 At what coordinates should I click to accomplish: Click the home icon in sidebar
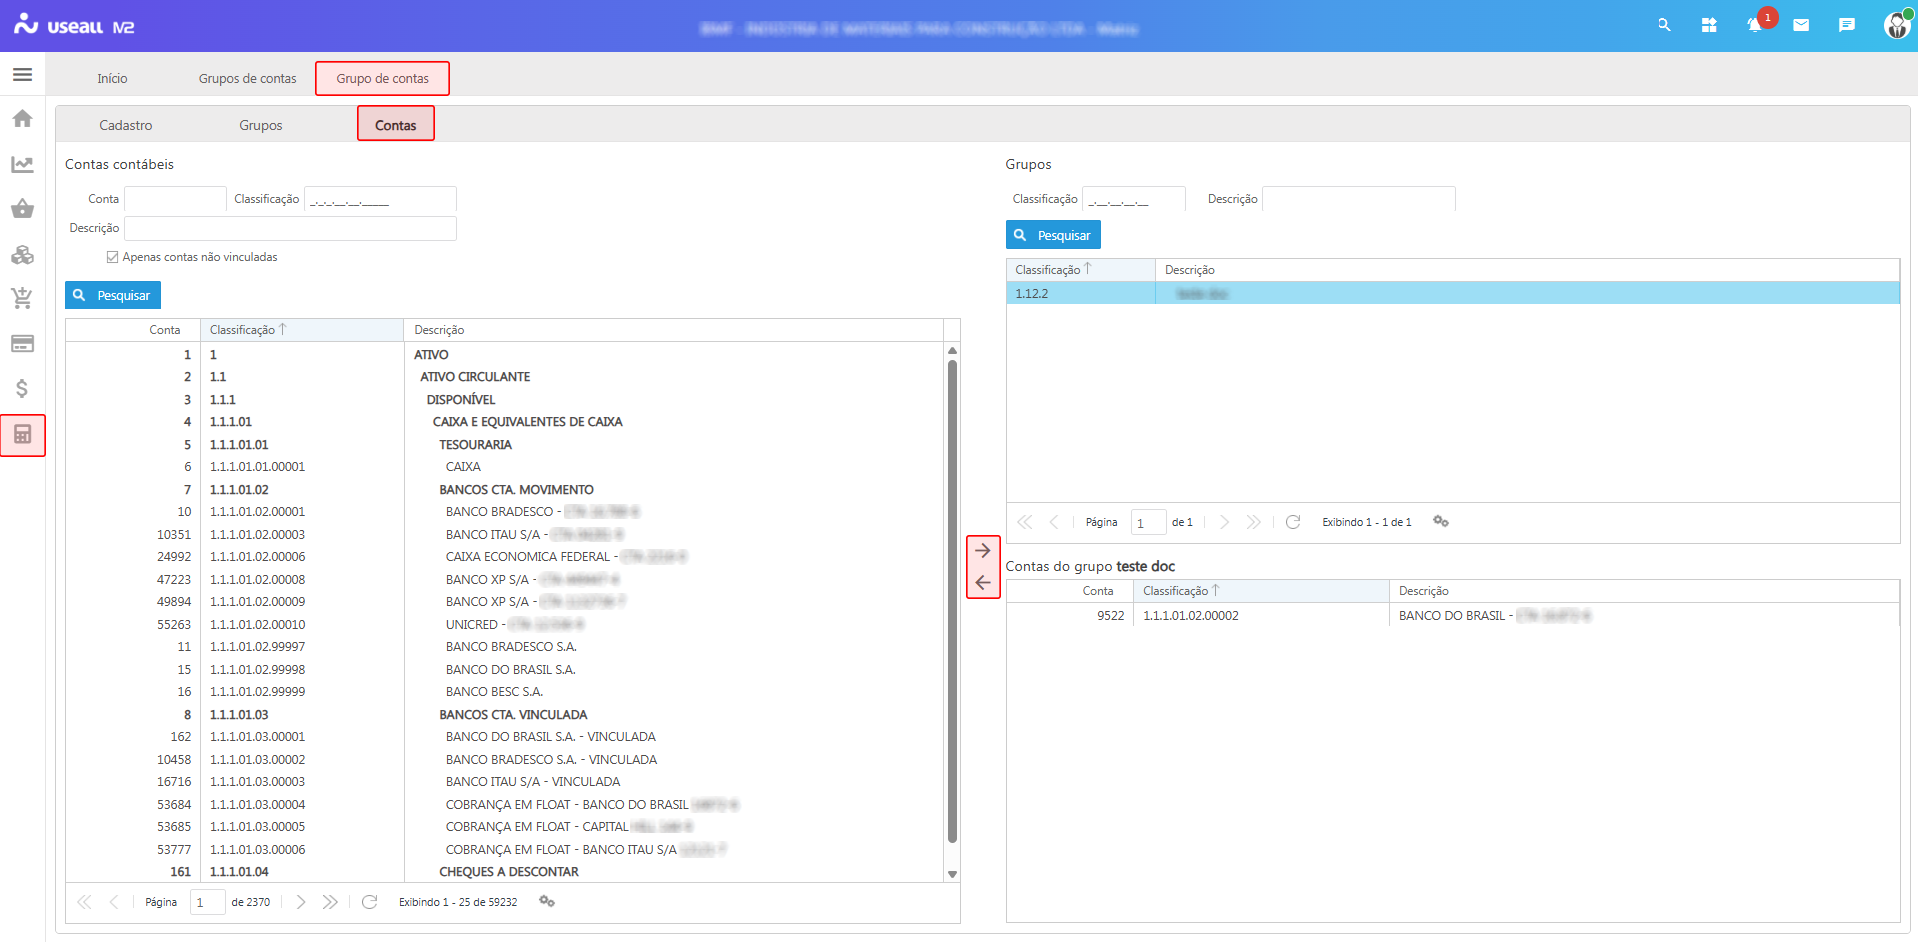coord(22,119)
